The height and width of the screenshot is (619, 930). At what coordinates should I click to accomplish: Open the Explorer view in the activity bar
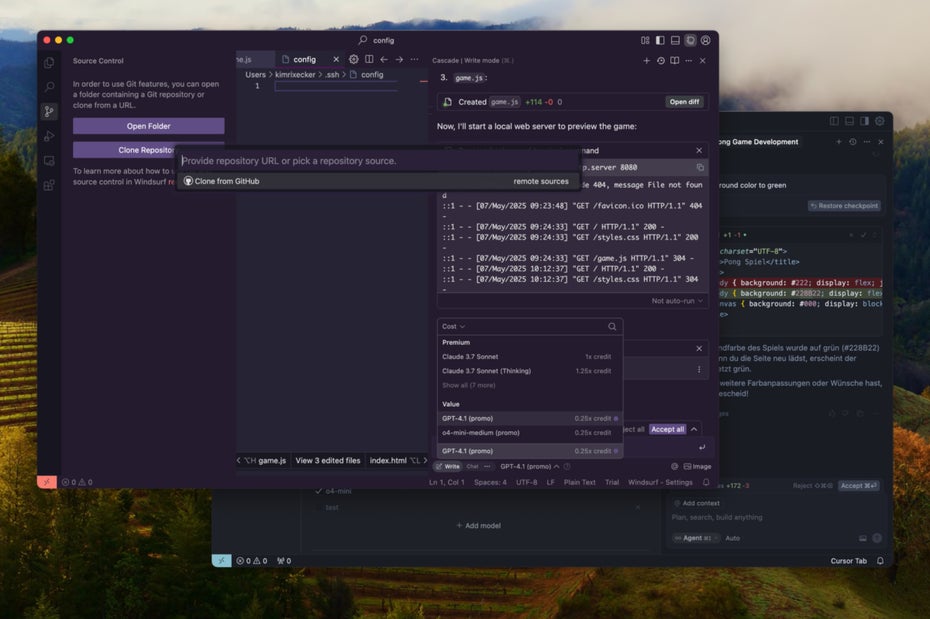(49, 62)
